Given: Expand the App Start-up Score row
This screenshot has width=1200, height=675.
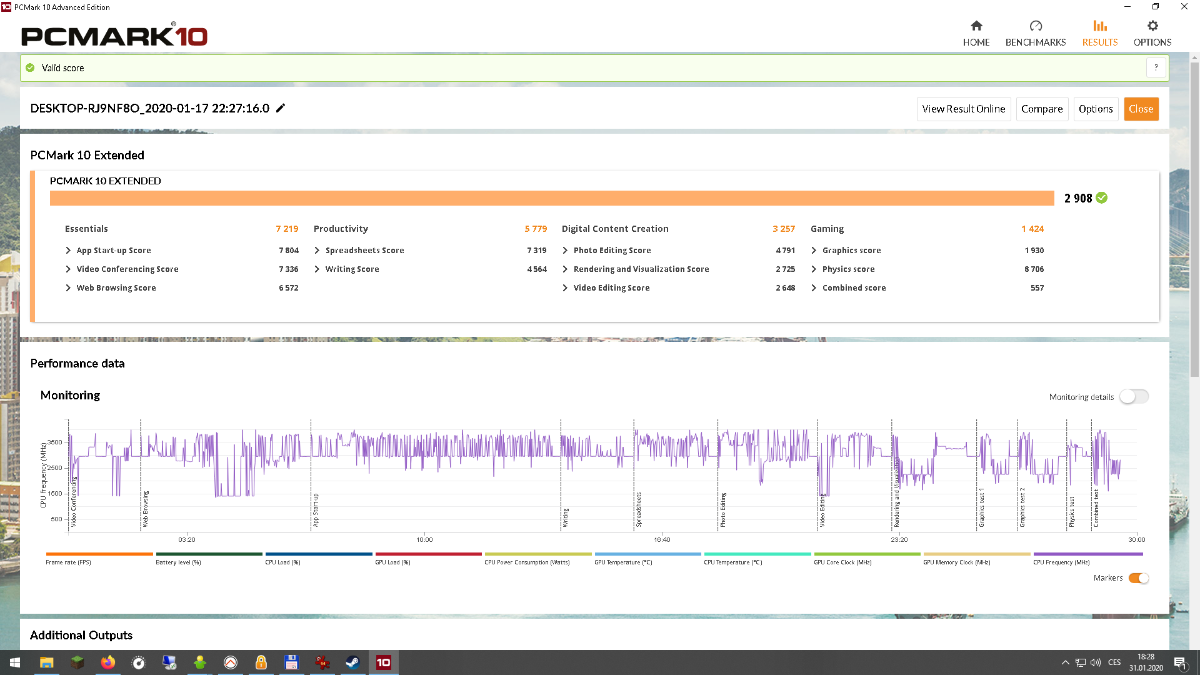Looking at the screenshot, I should coord(113,250).
